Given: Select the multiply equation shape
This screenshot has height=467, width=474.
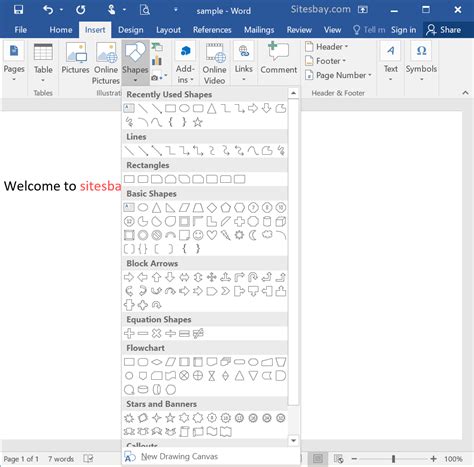Looking at the screenshot, I should tap(157, 333).
